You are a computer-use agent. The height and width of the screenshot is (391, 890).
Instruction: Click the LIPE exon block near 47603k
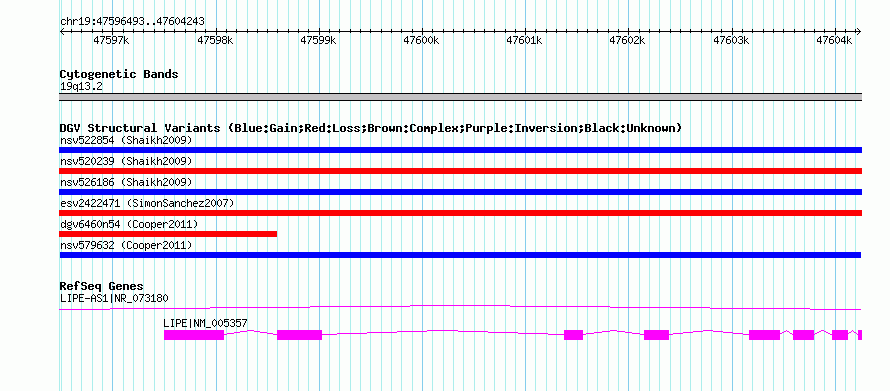765,335
